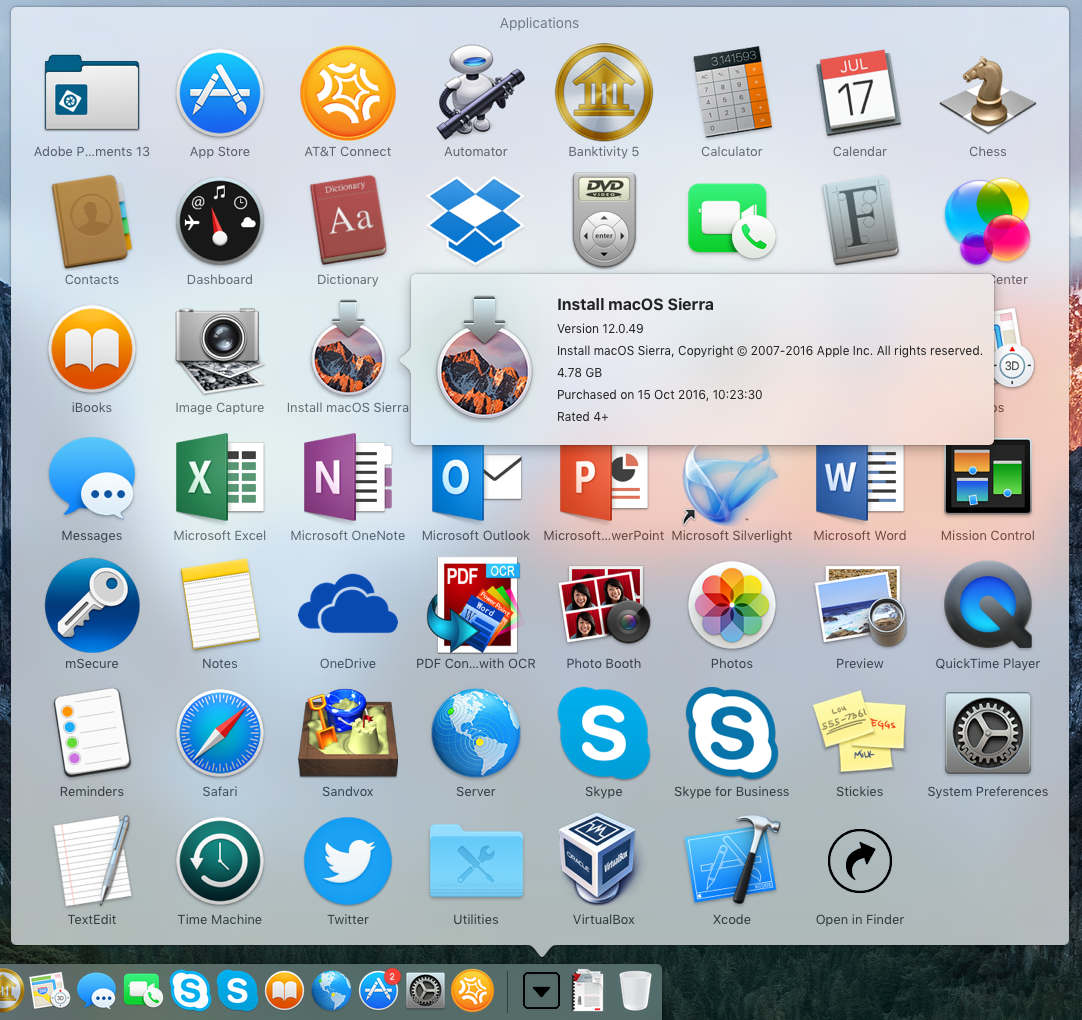Open Trash in the Dock

(x=635, y=991)
